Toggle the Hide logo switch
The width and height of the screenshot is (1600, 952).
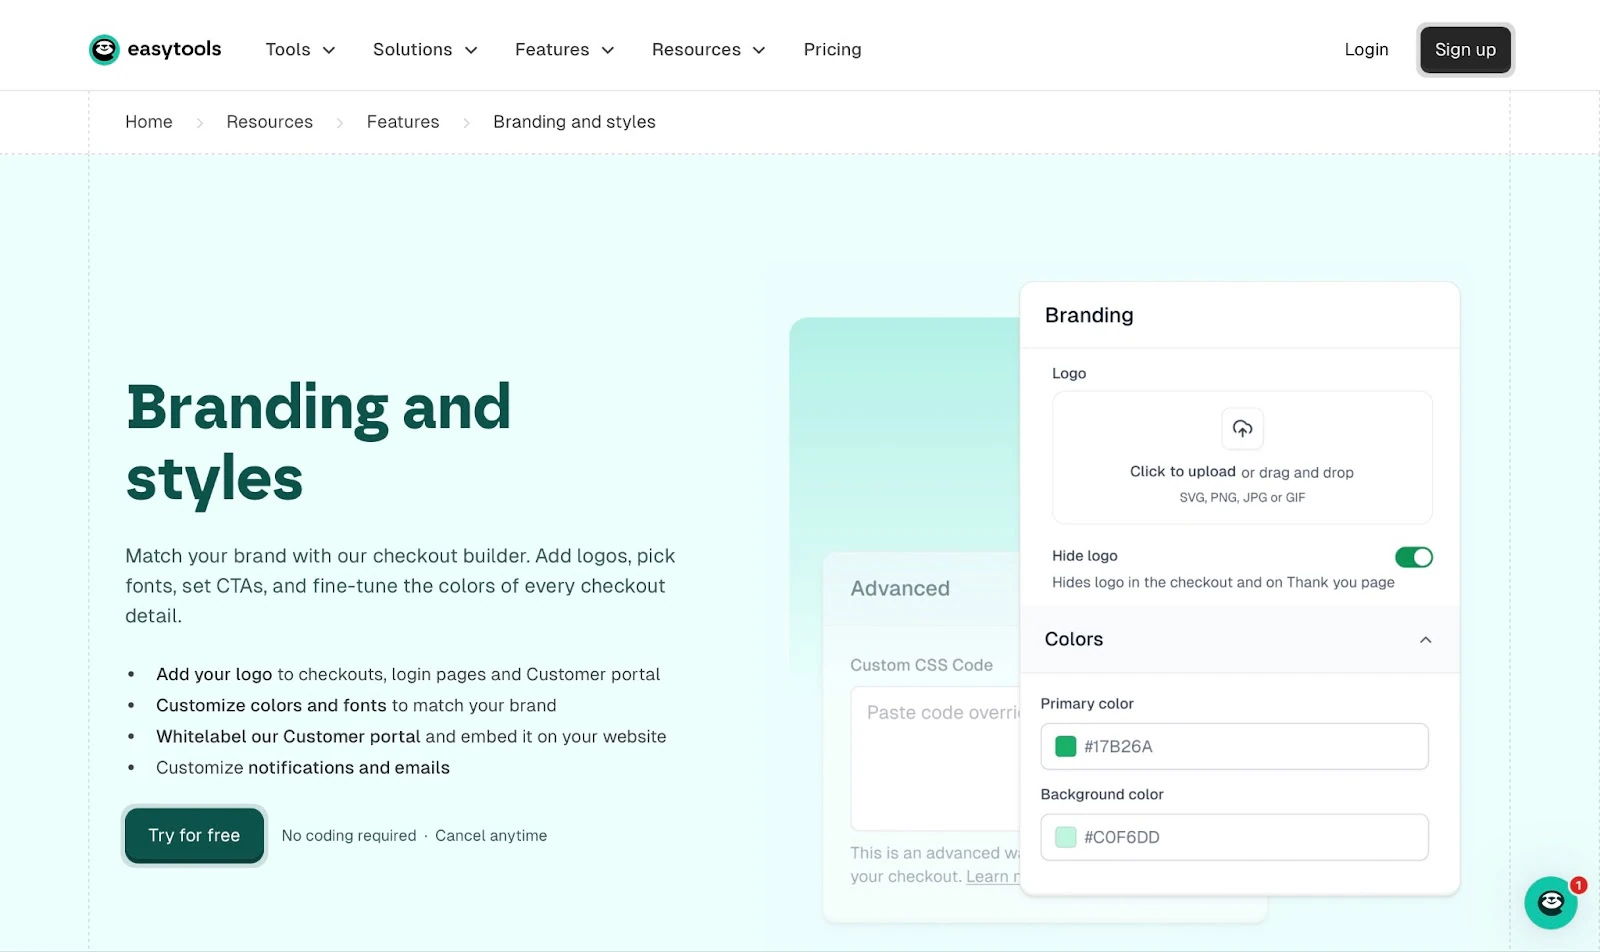pos(1414,557)
